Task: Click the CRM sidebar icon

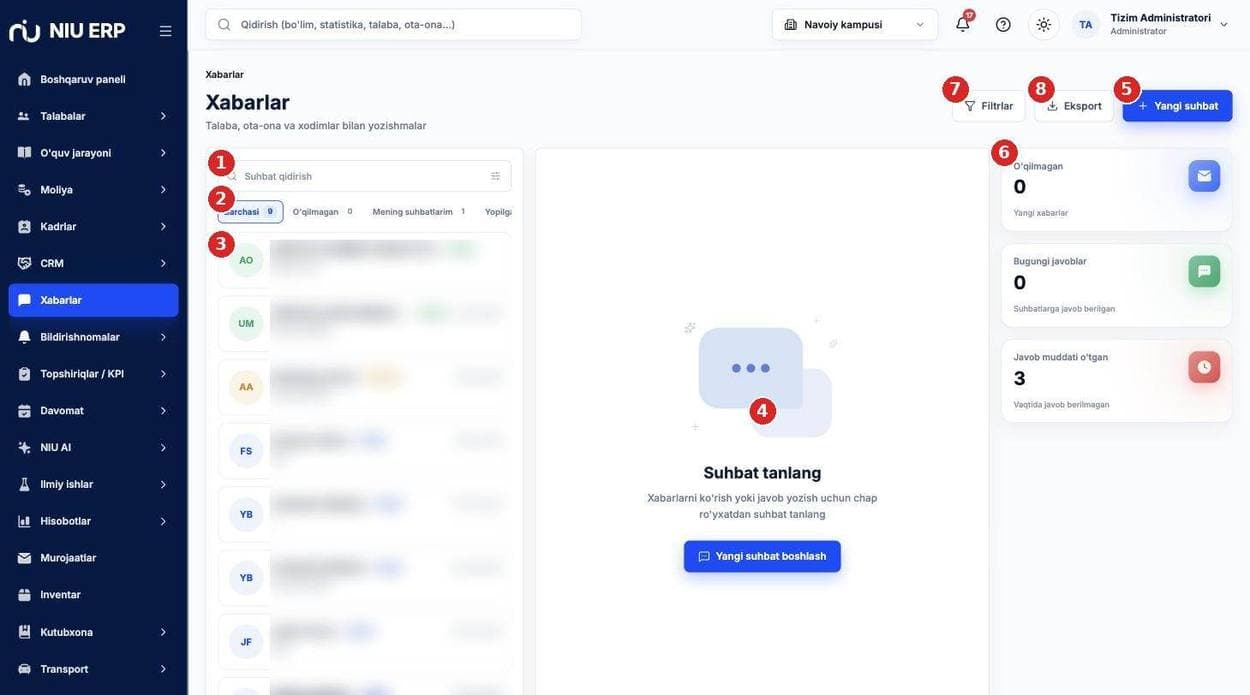Action: tap(24, 263)
